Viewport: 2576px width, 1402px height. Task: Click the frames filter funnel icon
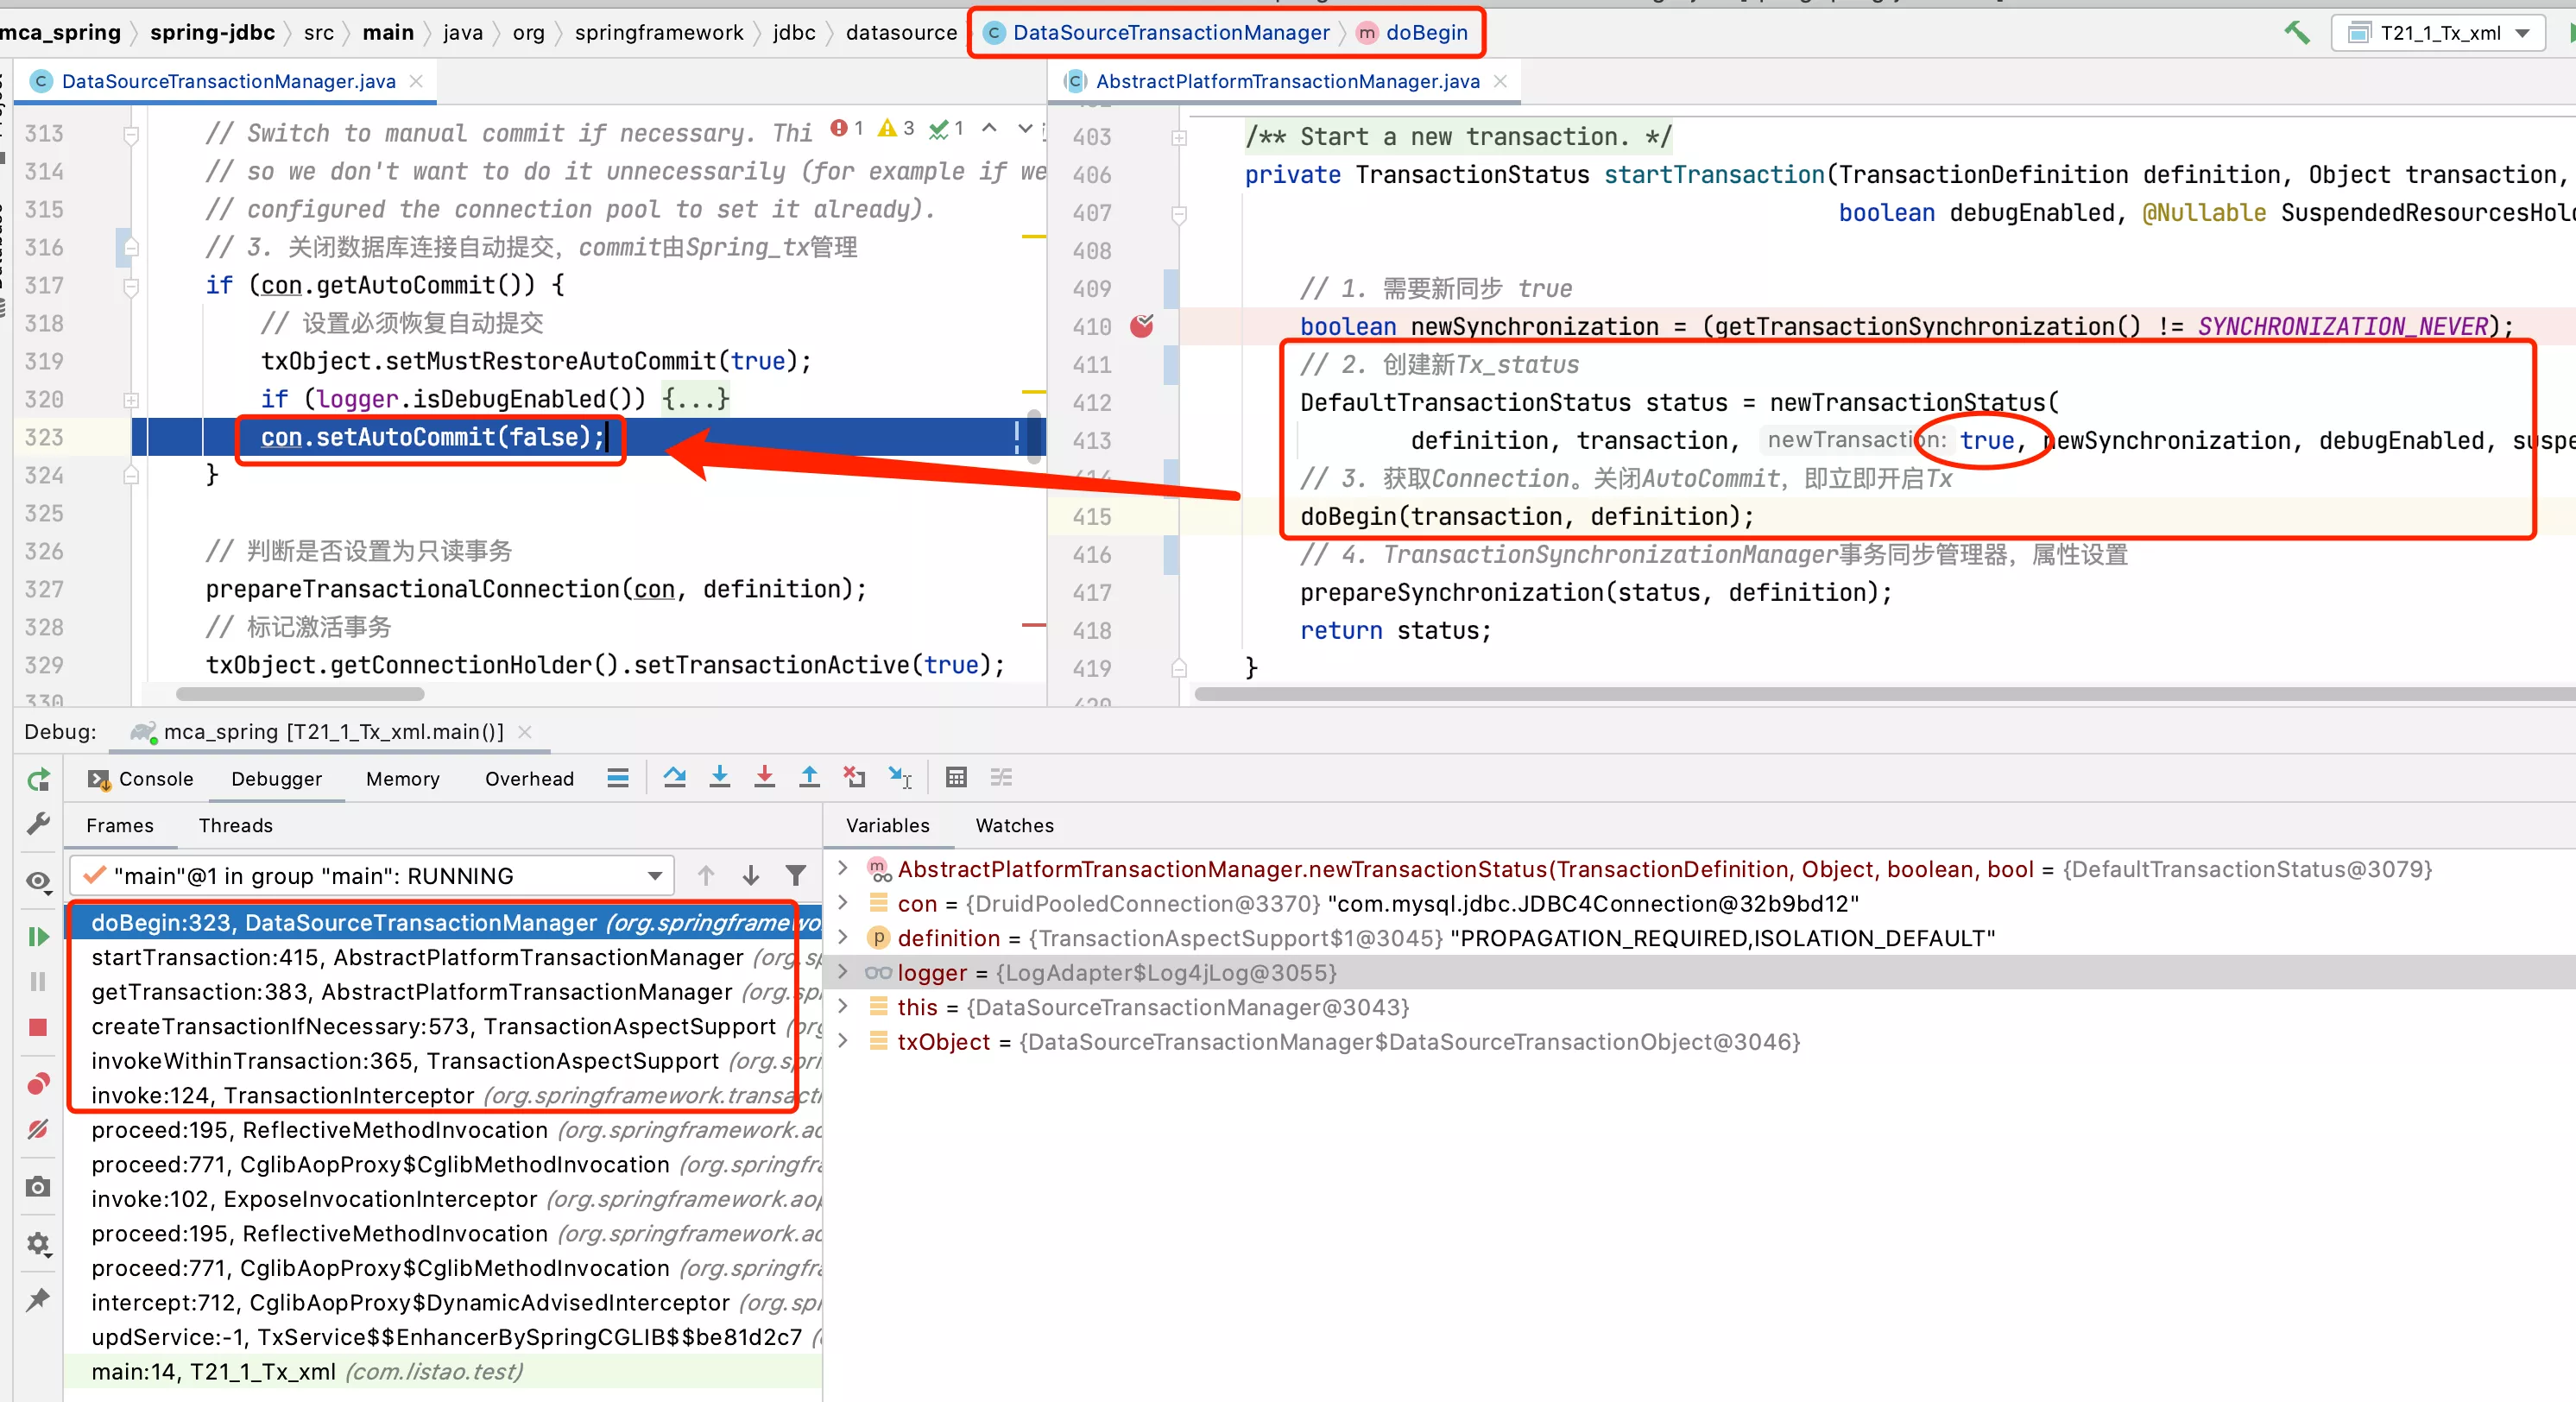[x=796, y=876]
